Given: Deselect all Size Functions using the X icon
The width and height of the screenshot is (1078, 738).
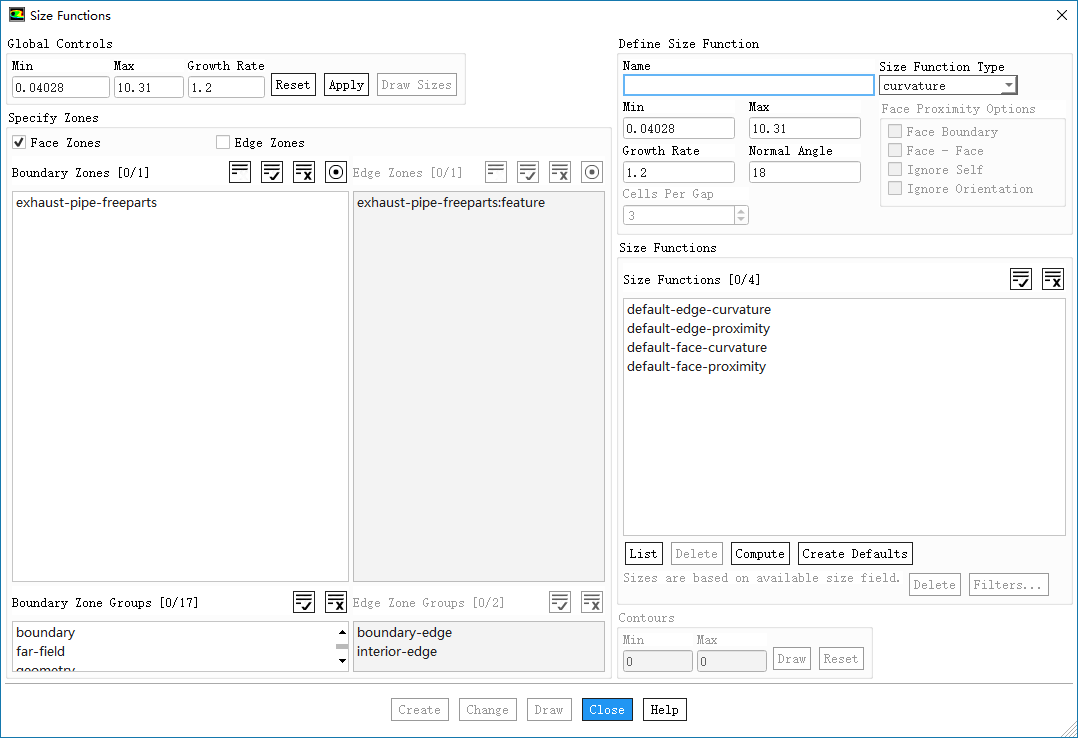Looking at the screenshot, I should (1053, 279).
